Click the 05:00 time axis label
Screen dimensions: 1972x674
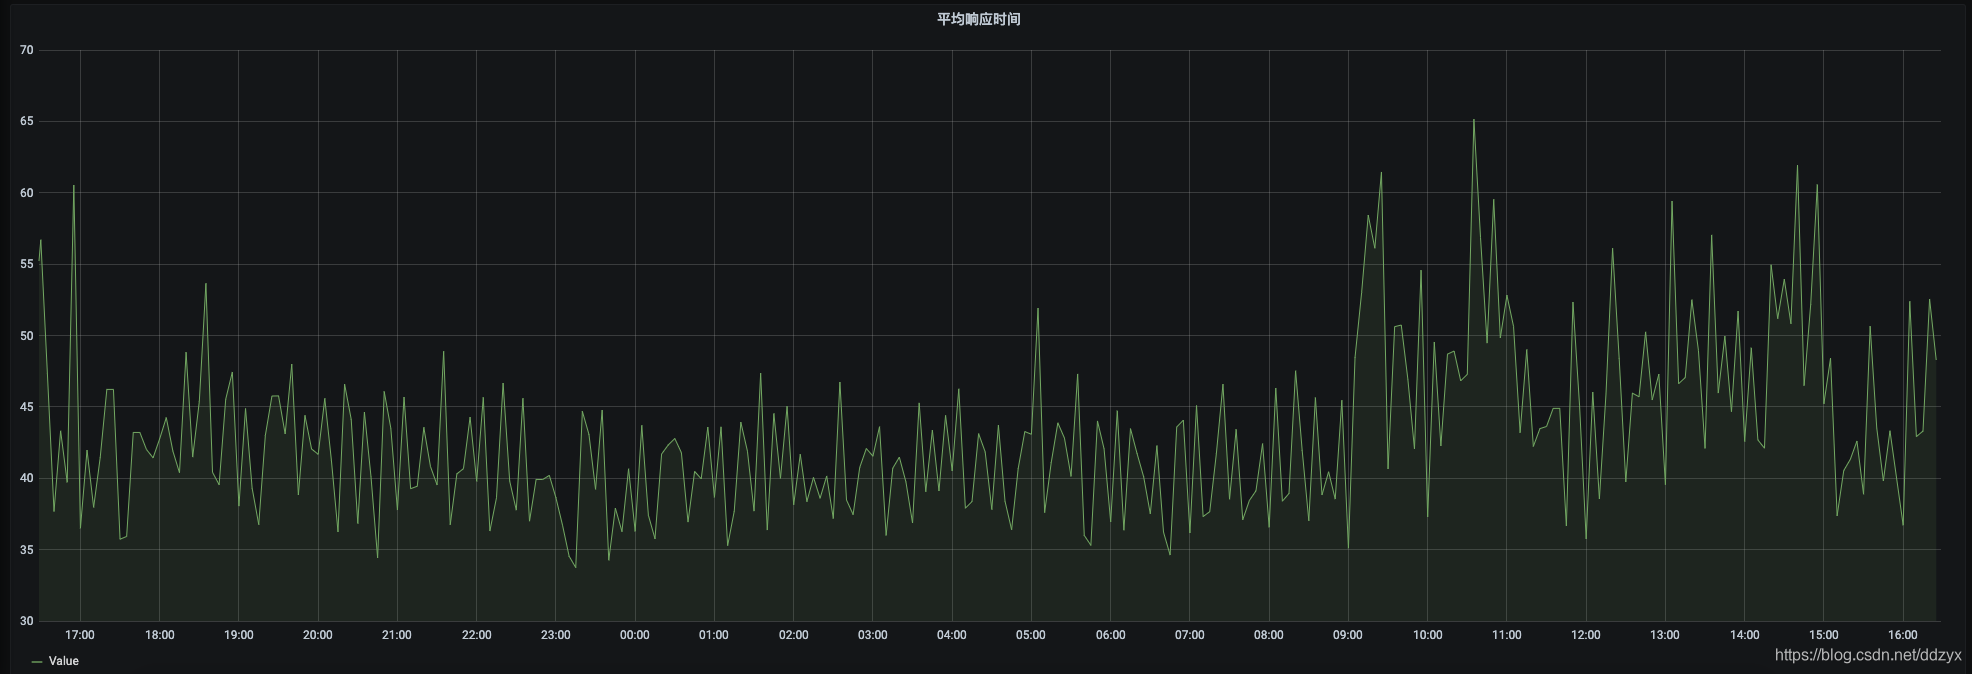[x=1031, y=635]
